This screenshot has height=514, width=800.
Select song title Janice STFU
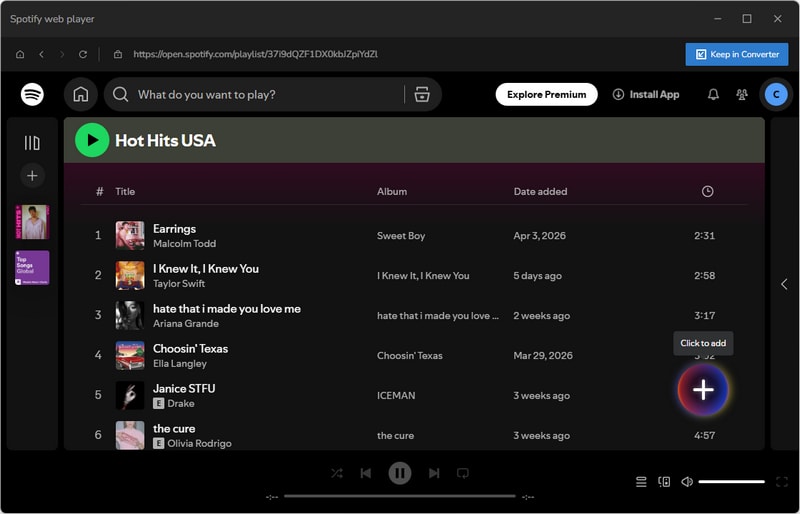[x=184, y=388]
